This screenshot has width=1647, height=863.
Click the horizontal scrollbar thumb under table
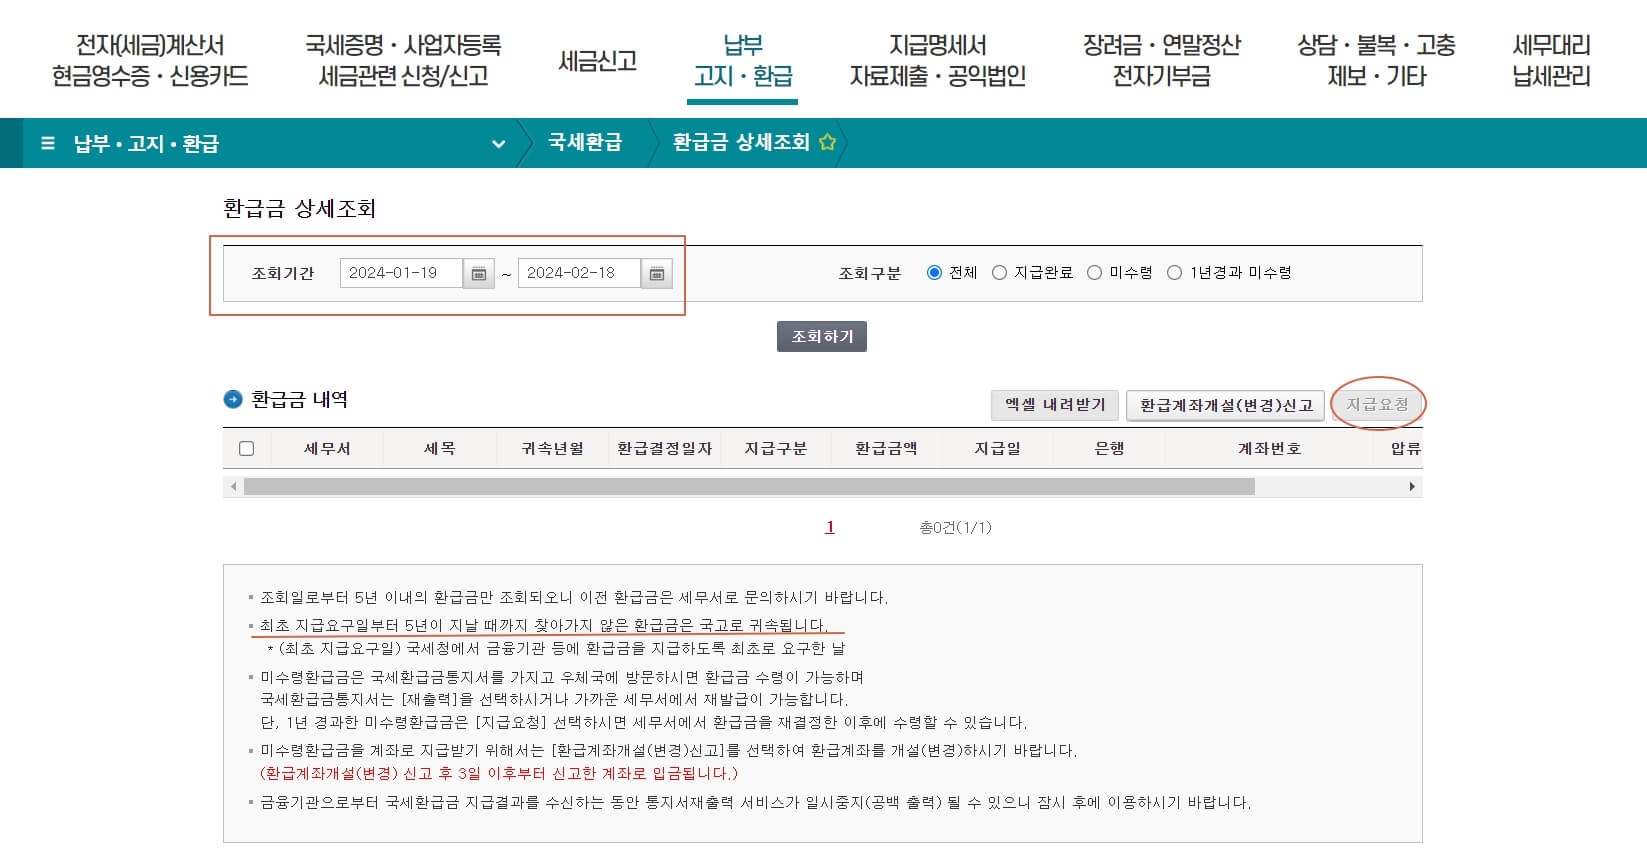click(x=749, y=487)
